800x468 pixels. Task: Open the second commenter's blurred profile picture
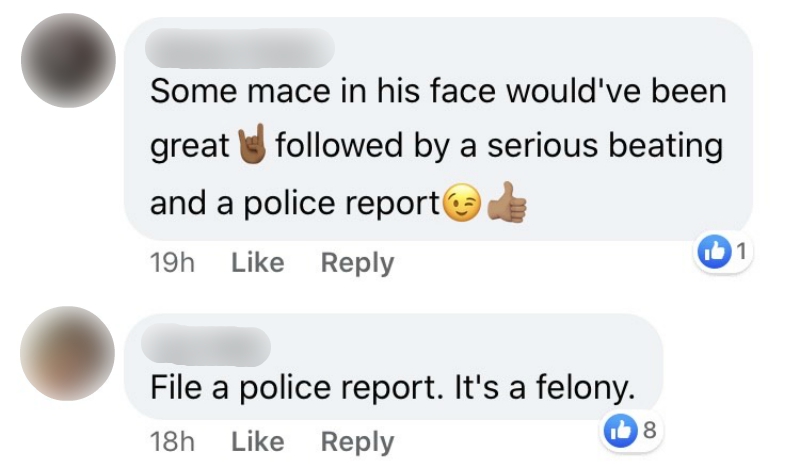pyautogui.click(x=67, y=353)
